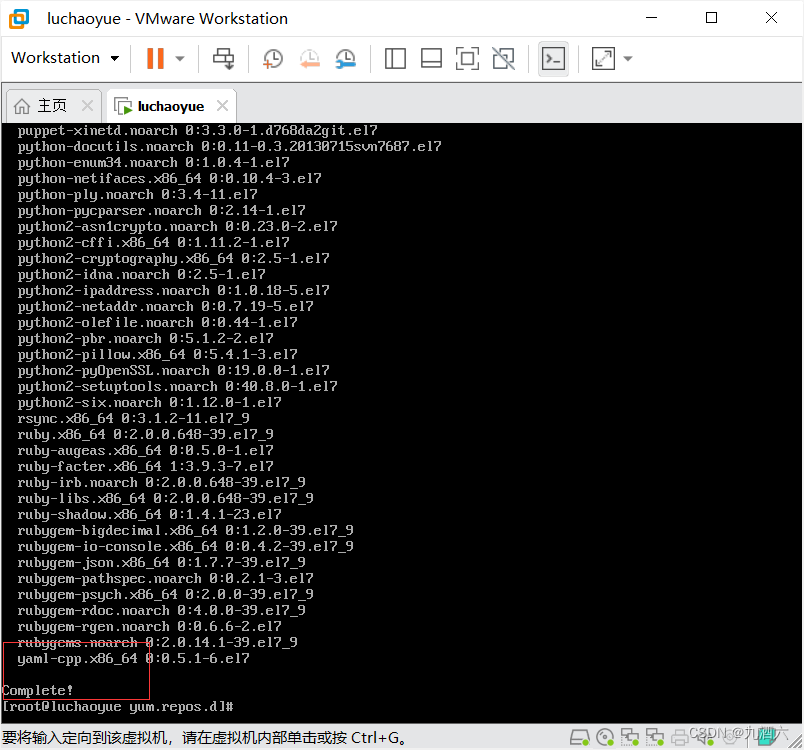This screenshot has height=750, width=804.
Task: Click the 'python-enum34.noarch' line
Action: [x=153, y=163]
